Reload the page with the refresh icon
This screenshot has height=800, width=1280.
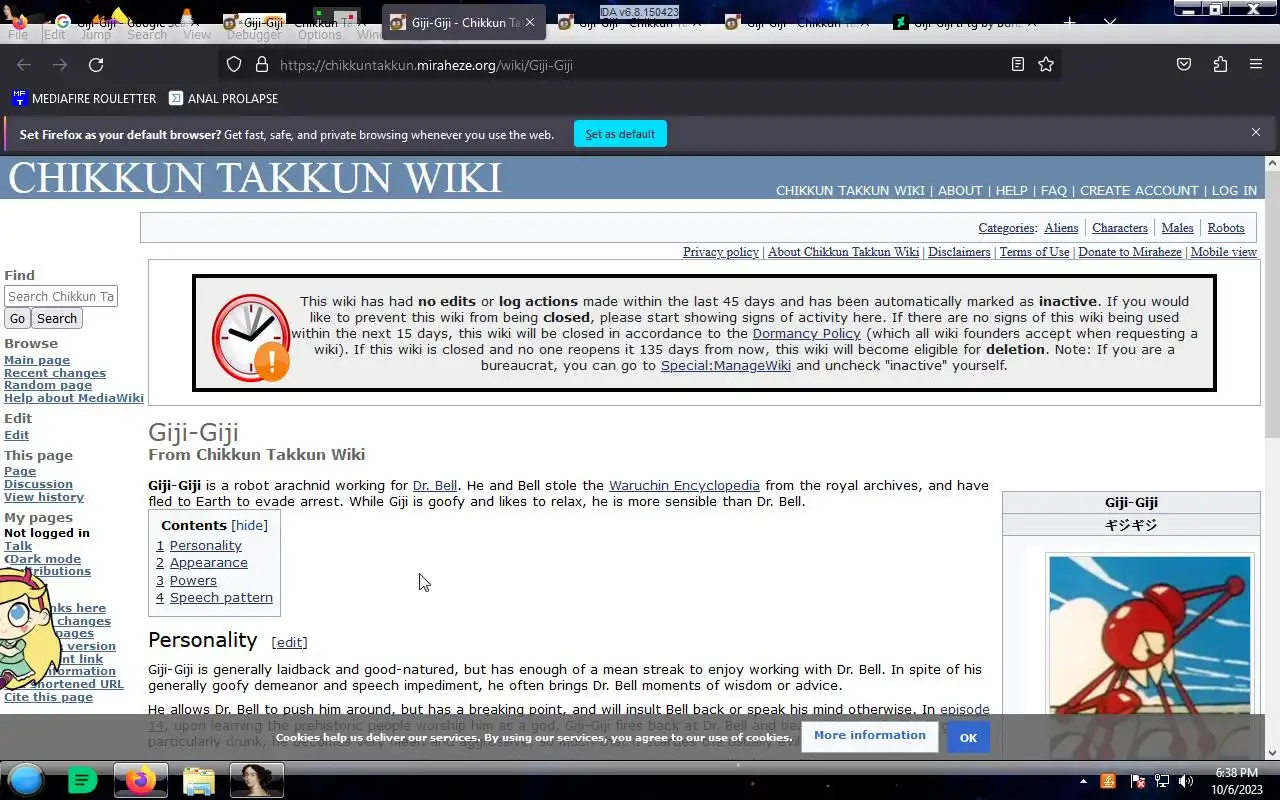[x=96, y=65]
